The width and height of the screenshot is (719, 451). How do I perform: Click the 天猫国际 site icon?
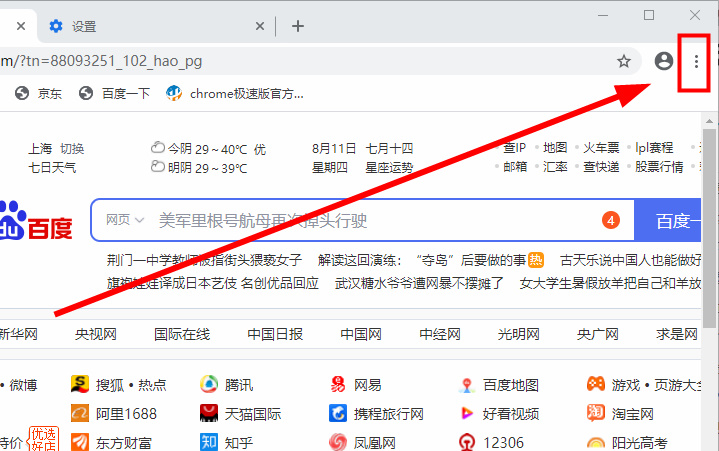click(x=209, y=413)
